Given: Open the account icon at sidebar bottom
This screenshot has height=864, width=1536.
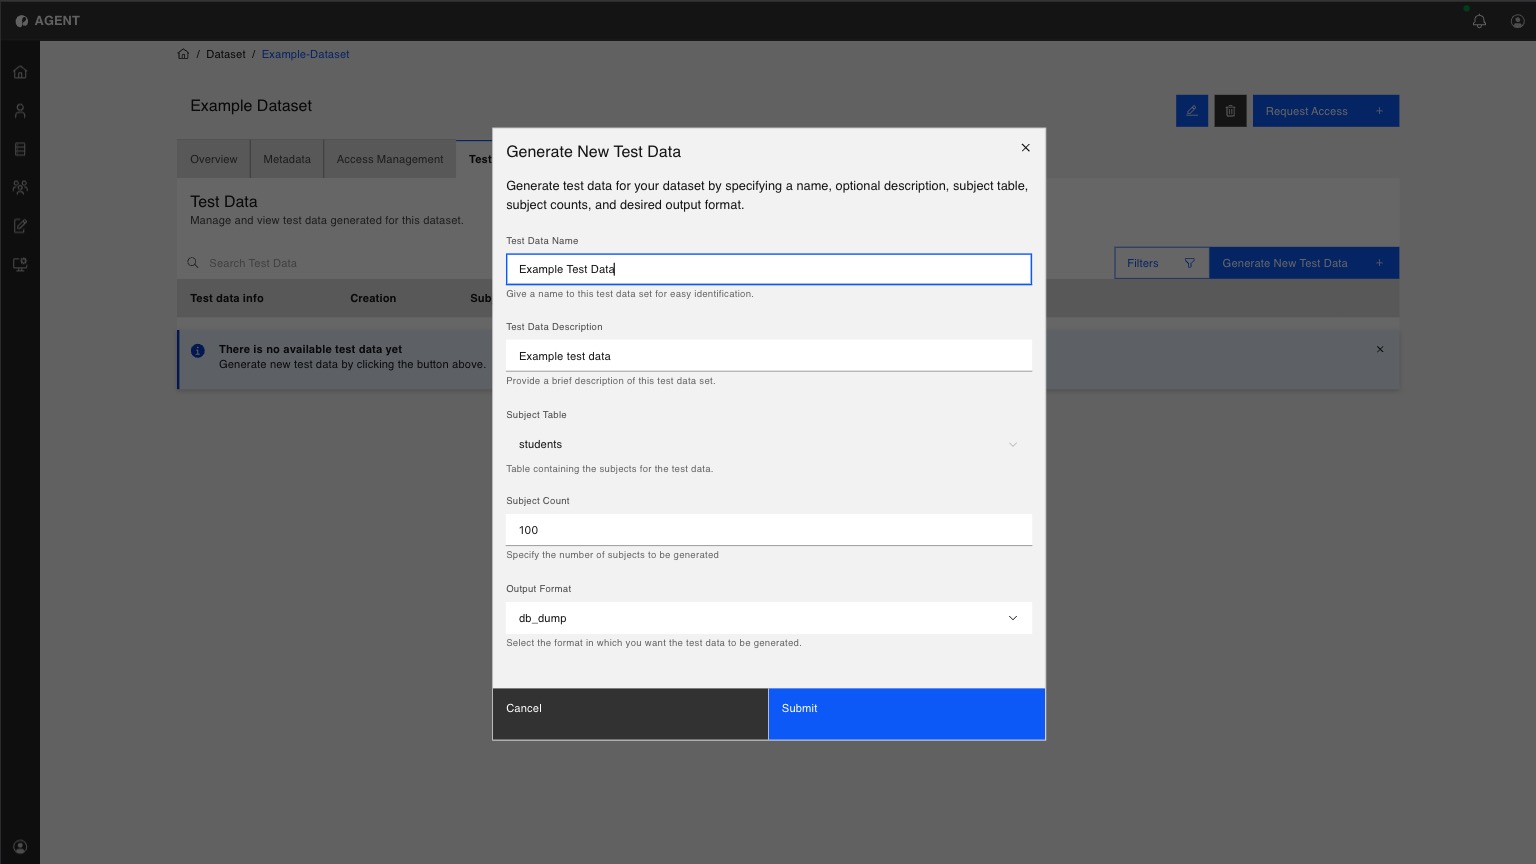Looking at the screenshot, I should 20,847.
